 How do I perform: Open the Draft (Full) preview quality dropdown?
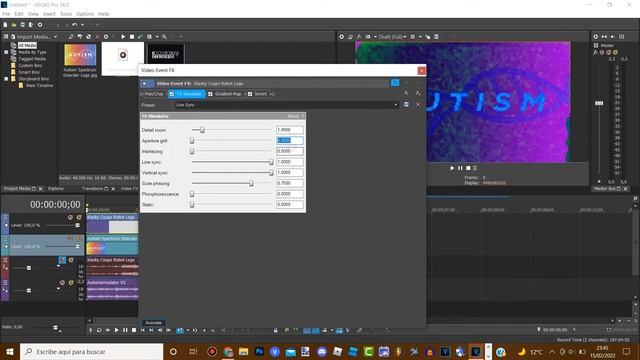(392, 37)
